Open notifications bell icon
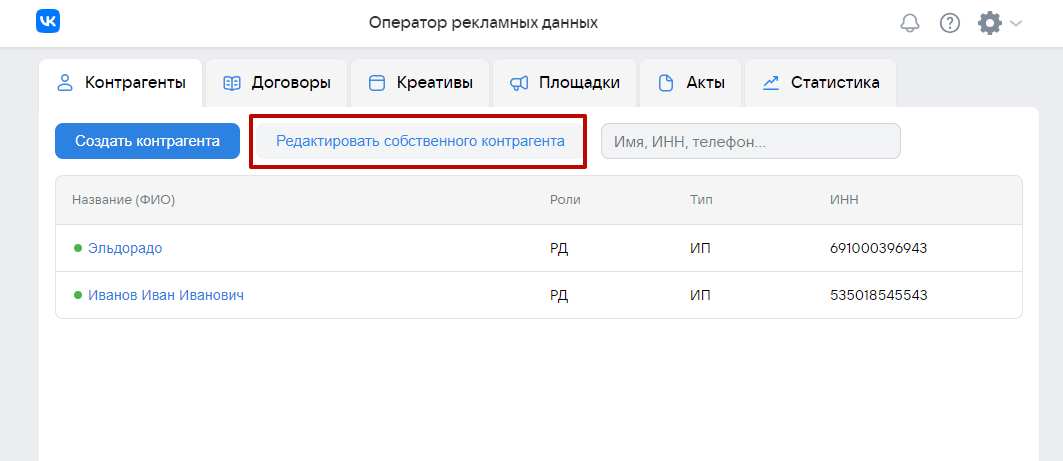This screenshot has height=461, width=1063. tap(910, 23)
